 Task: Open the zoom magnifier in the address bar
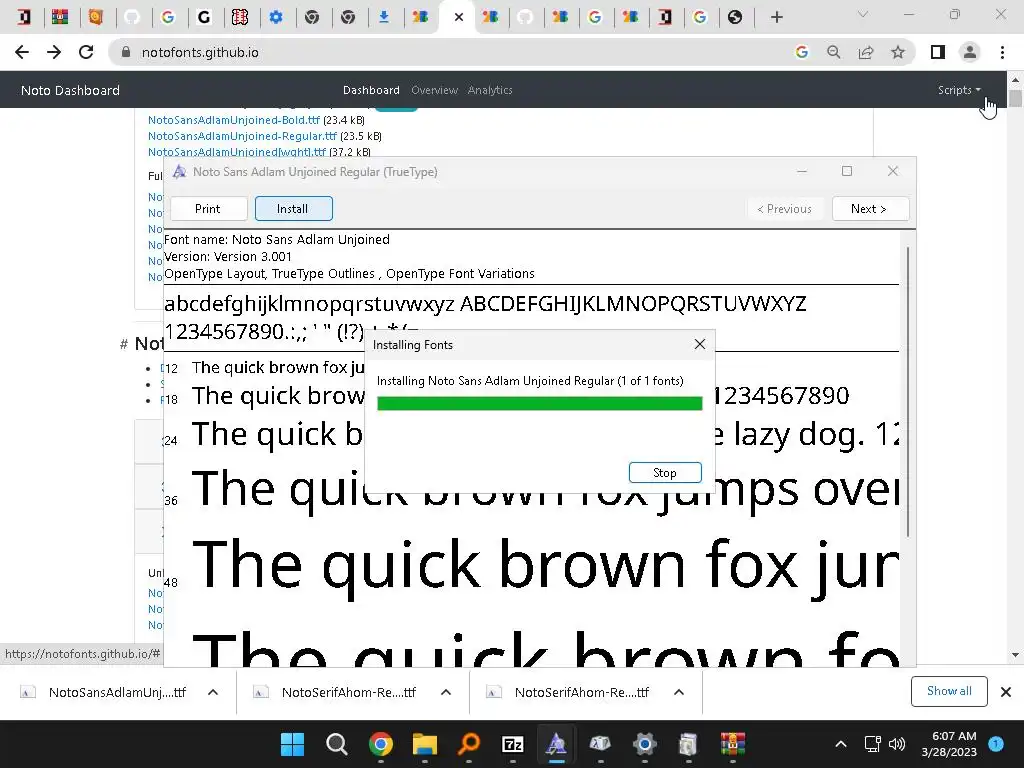pos(834,52)
